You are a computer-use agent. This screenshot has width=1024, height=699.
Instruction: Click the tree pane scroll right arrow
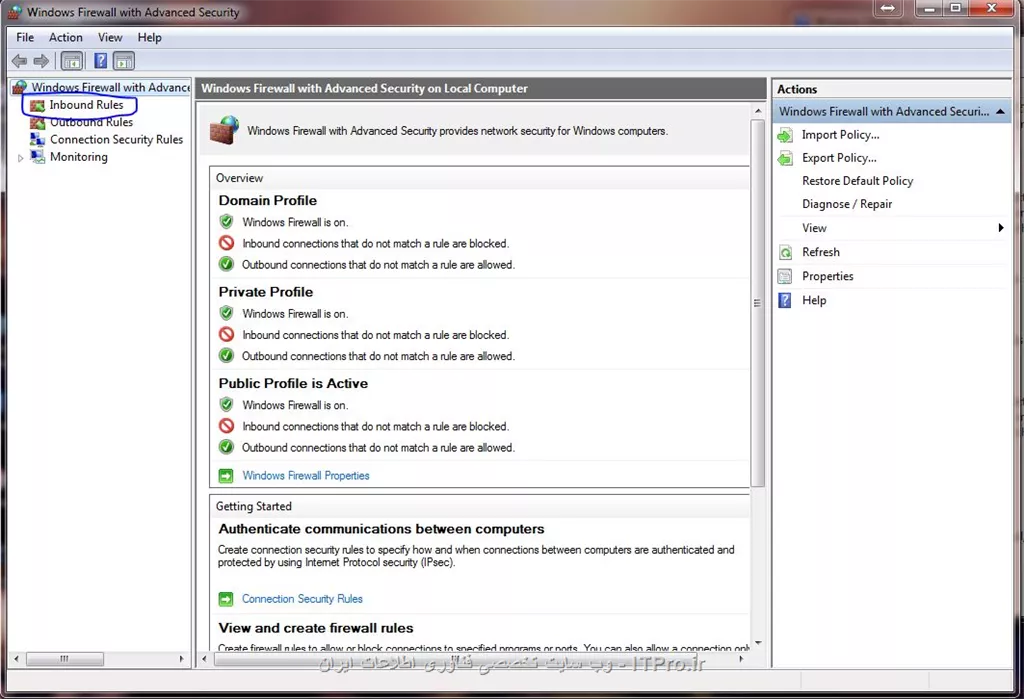pos(182,659)
